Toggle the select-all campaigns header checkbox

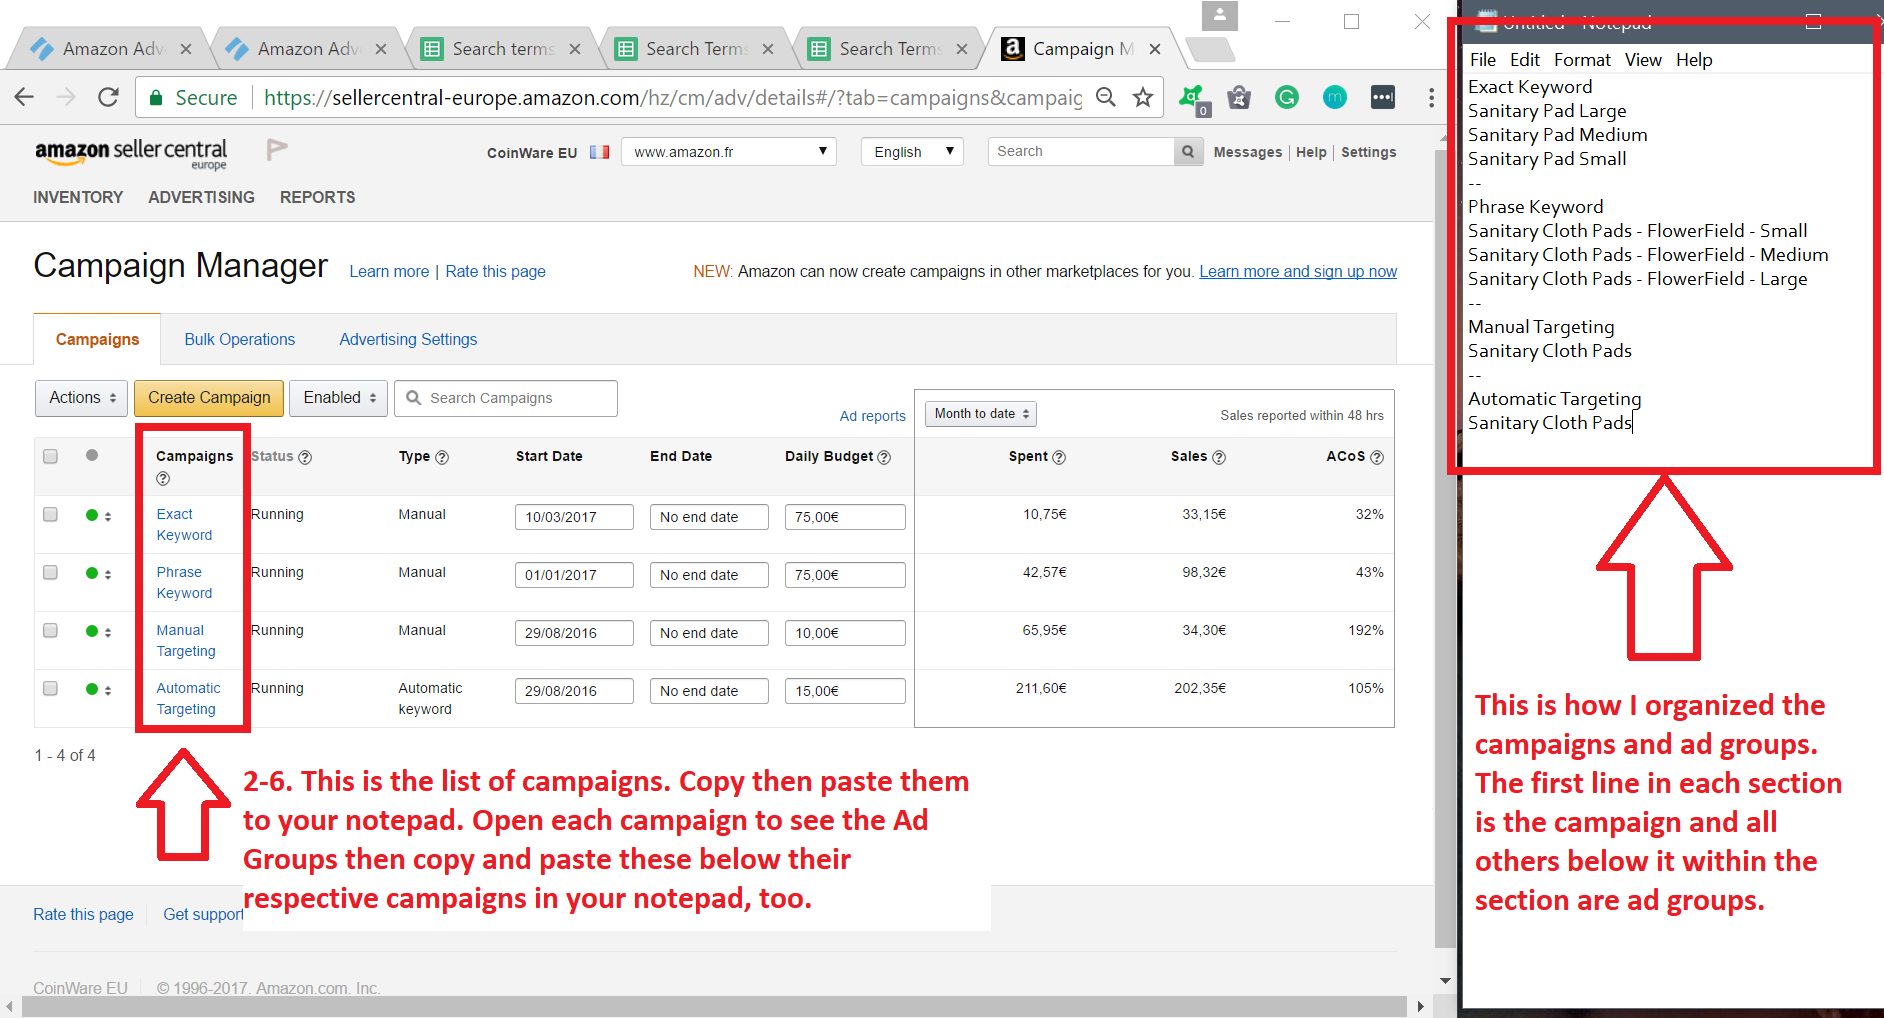click(51, 456)
